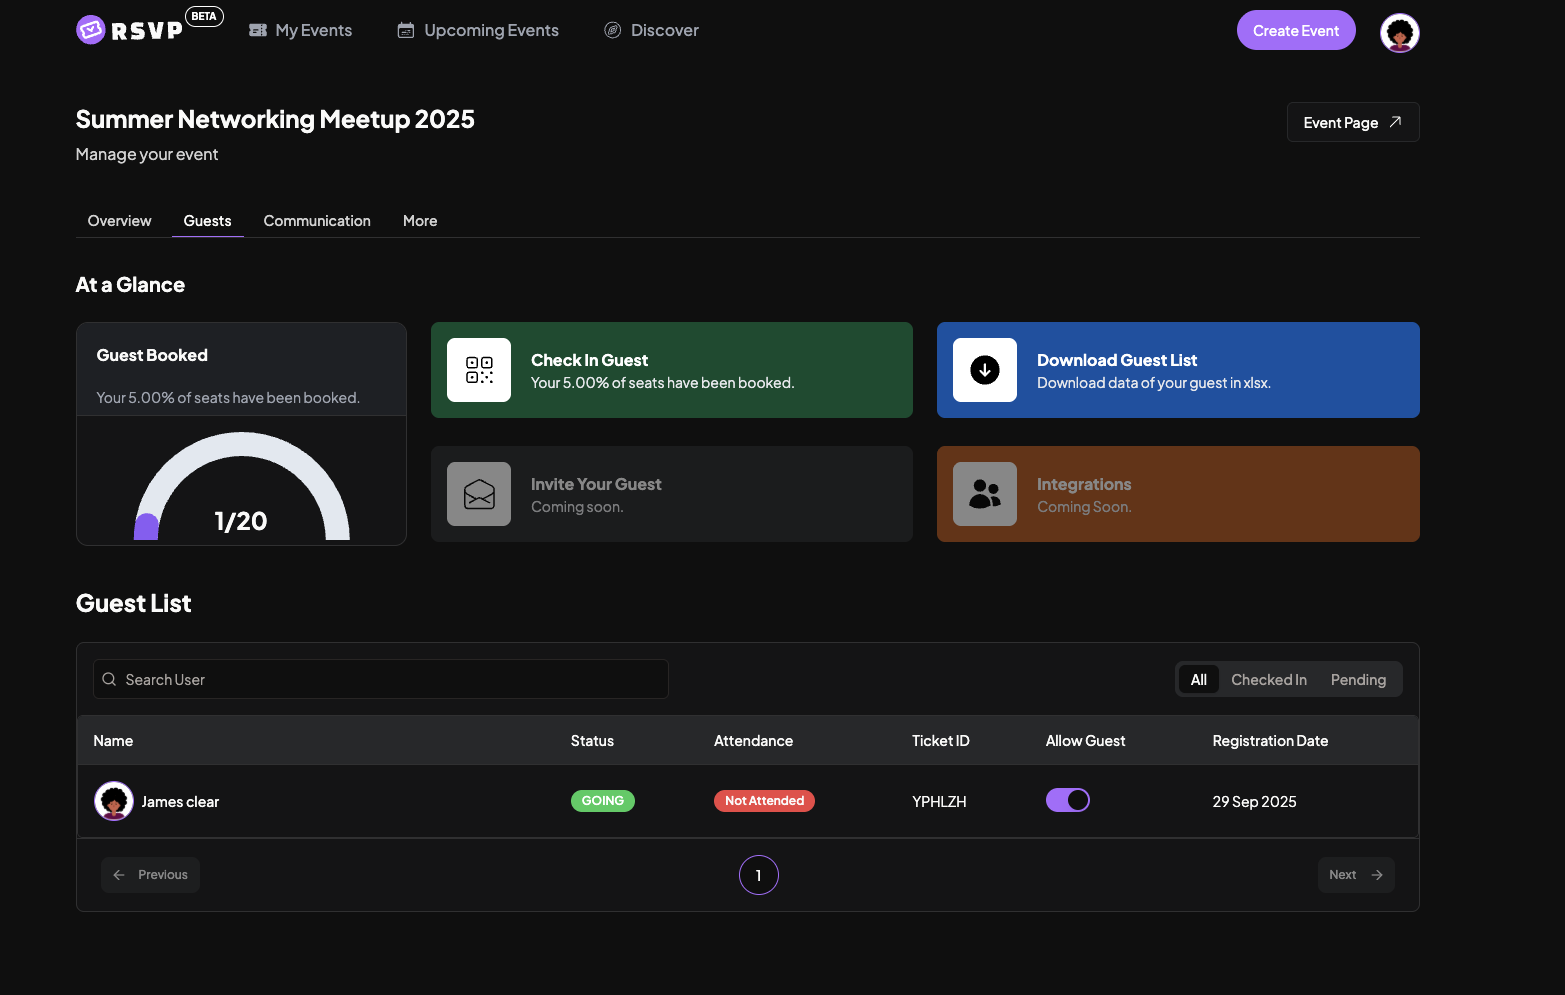Open the More tab
1565x995 pixels.
coord(420,221)
